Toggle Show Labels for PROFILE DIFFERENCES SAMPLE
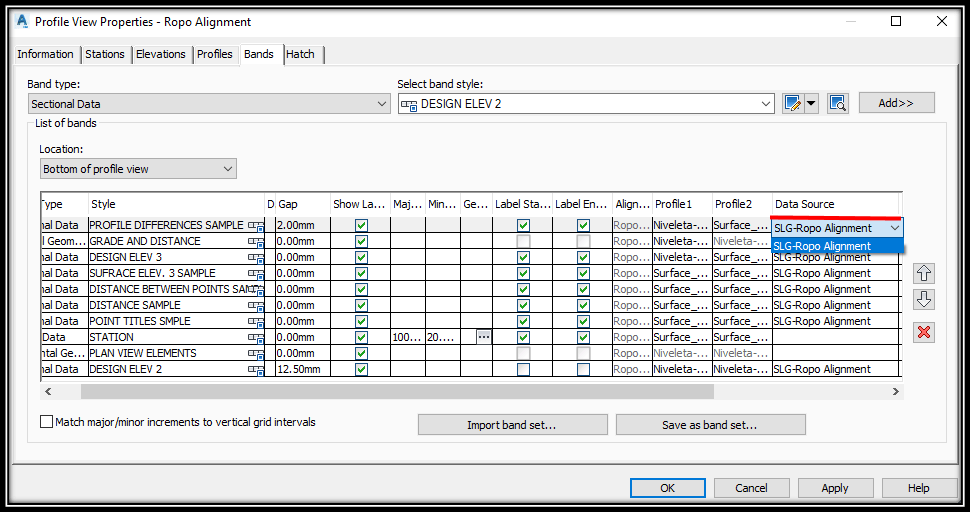 (x=361, y=225)
